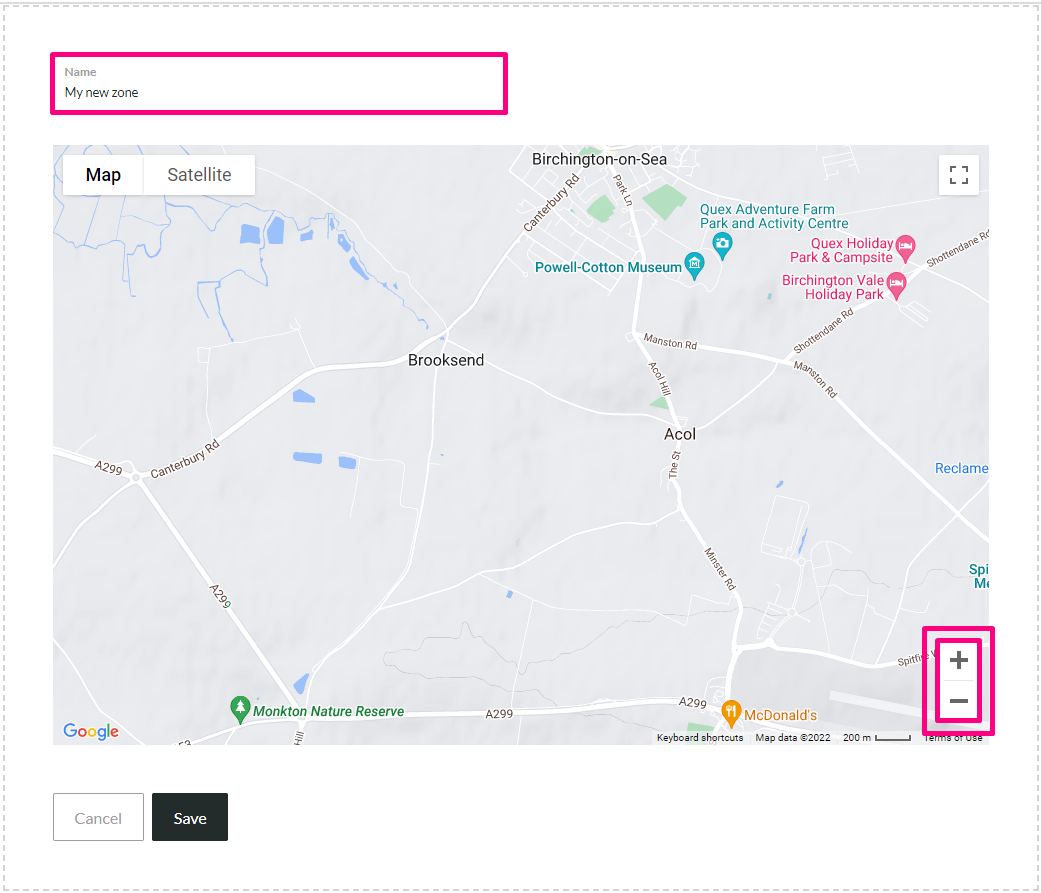
Task: Click the Map data ©2022 text
Action: point(793,738)
